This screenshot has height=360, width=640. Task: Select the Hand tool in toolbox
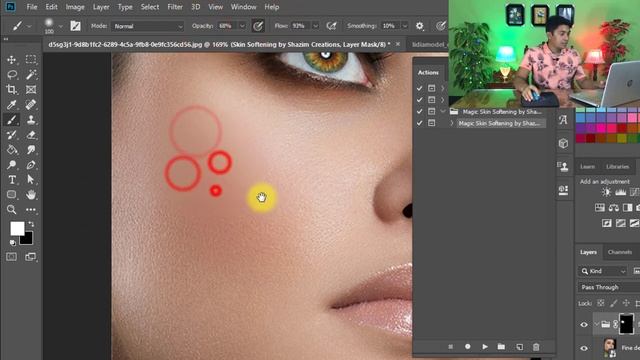(x=31, y=194)
